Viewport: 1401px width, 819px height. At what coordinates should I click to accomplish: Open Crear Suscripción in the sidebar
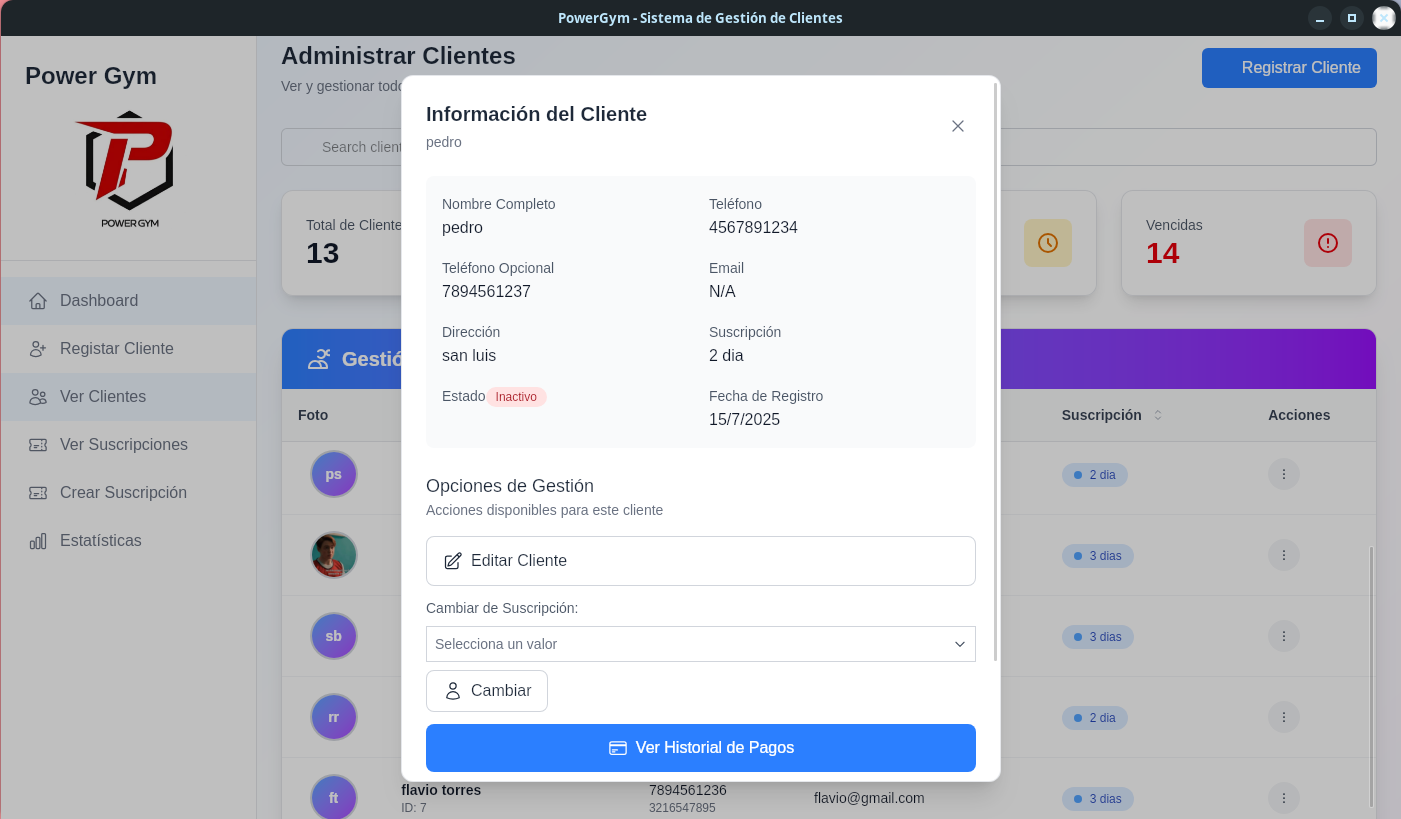(129, 493)
